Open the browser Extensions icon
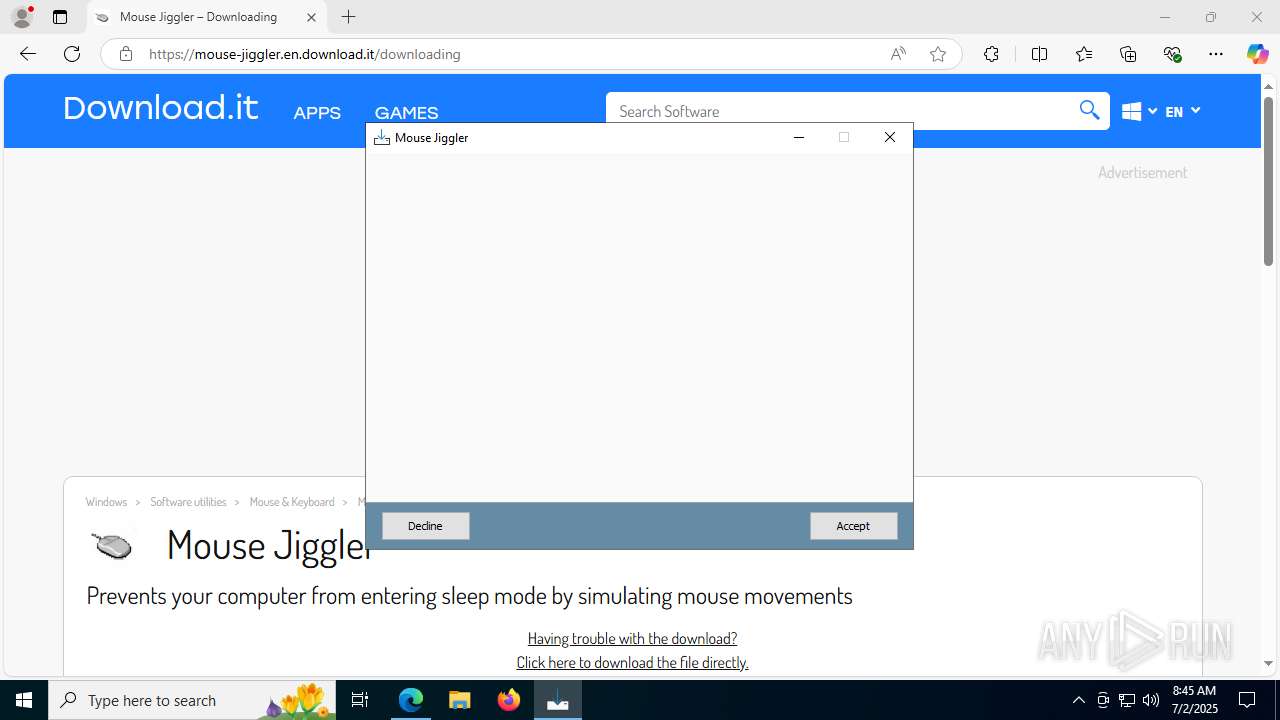Image resolution: width=1280 pixels, height=720 pixels. click(991, 54)
